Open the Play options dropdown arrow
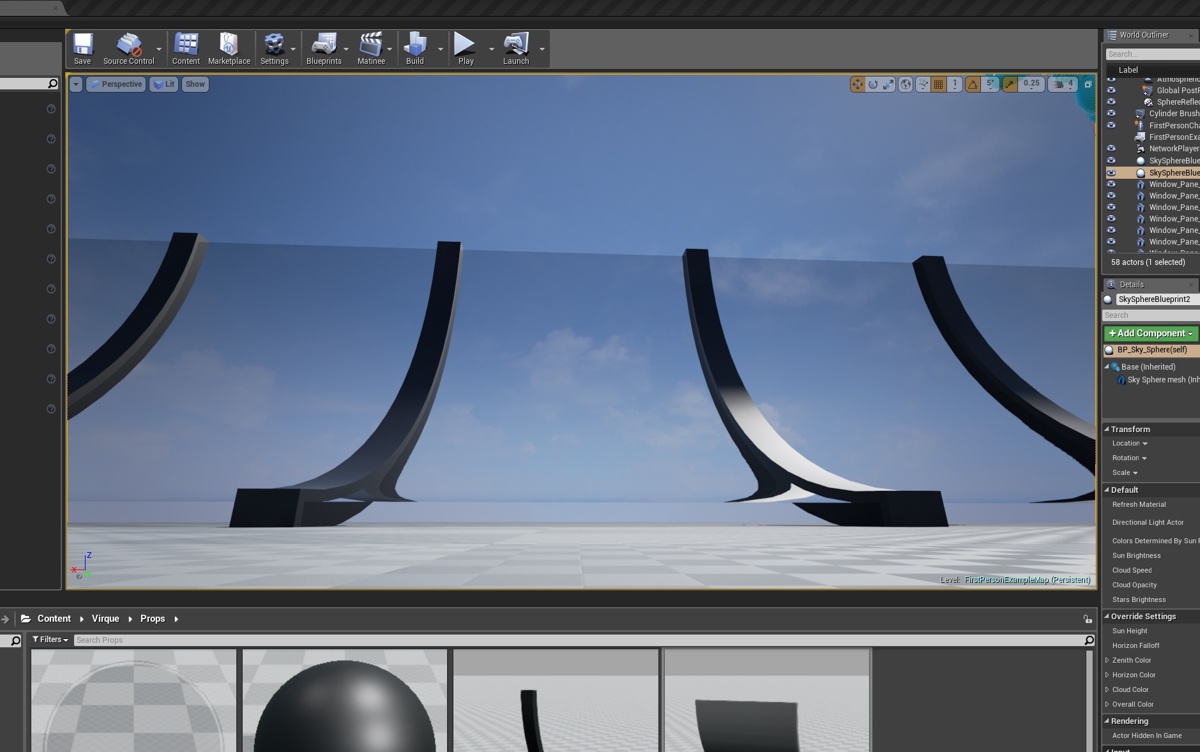Image resolution: width=1200 pixels, height=752 pixels. click(x=491, y=48)
